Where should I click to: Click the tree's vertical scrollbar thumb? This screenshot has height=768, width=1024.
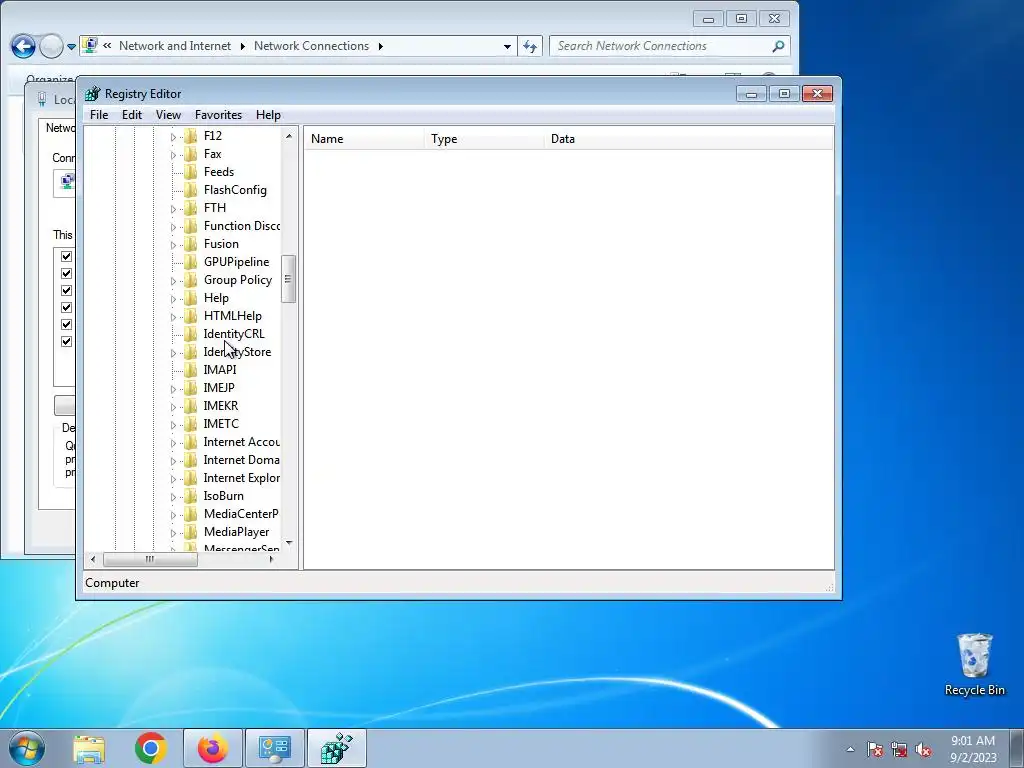(289, 279)
